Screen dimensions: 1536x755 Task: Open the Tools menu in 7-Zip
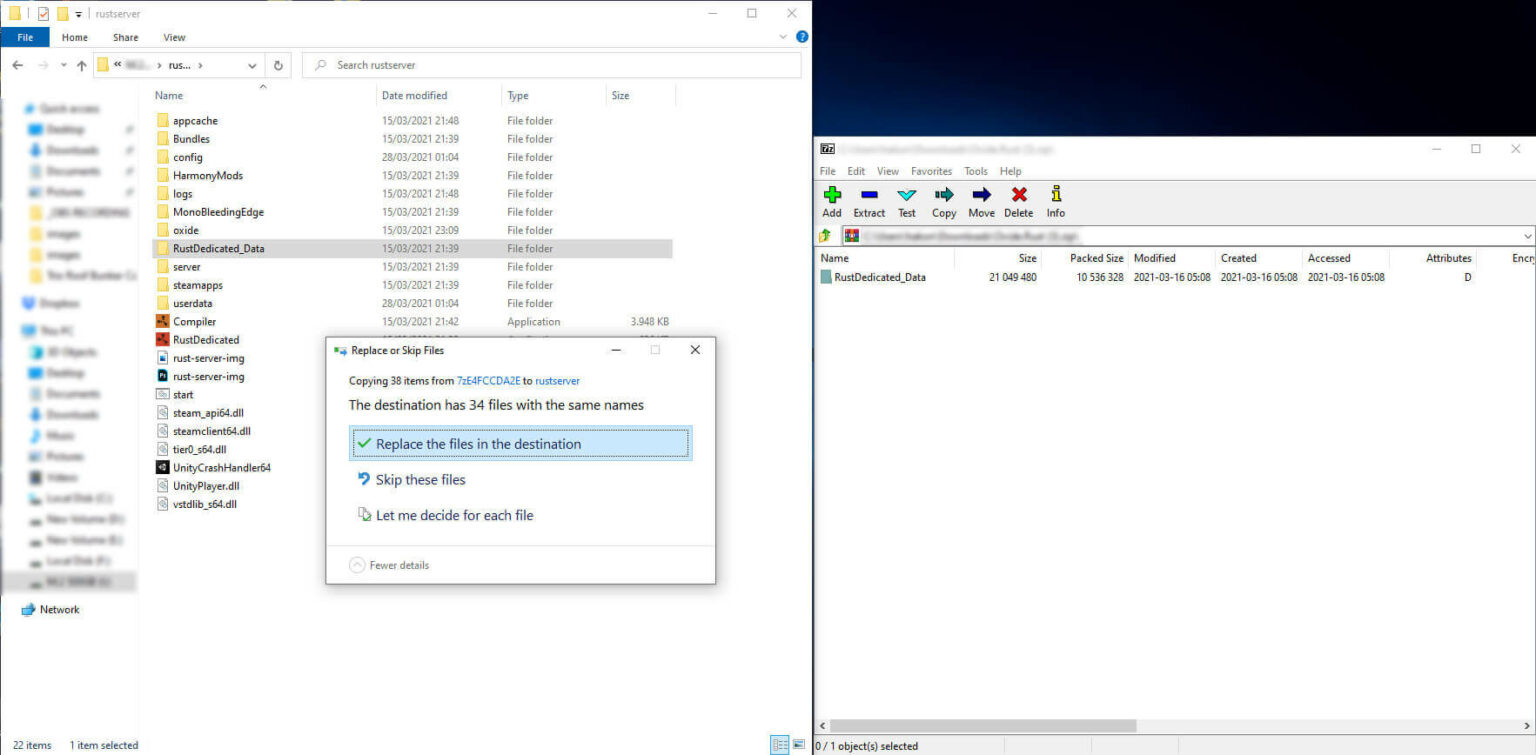(x=975, y=171)
